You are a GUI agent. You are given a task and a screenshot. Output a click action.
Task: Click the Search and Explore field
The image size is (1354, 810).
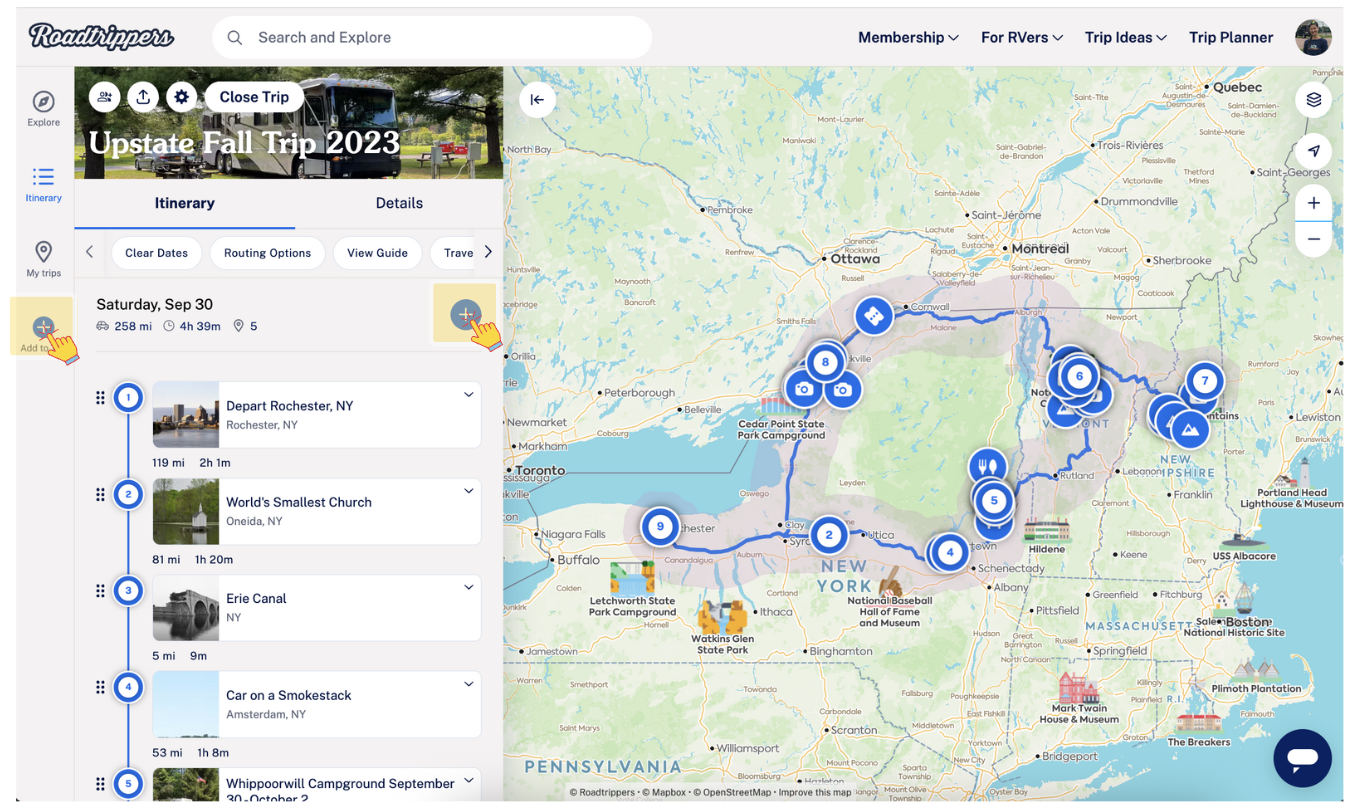click(x=432, y=38)
